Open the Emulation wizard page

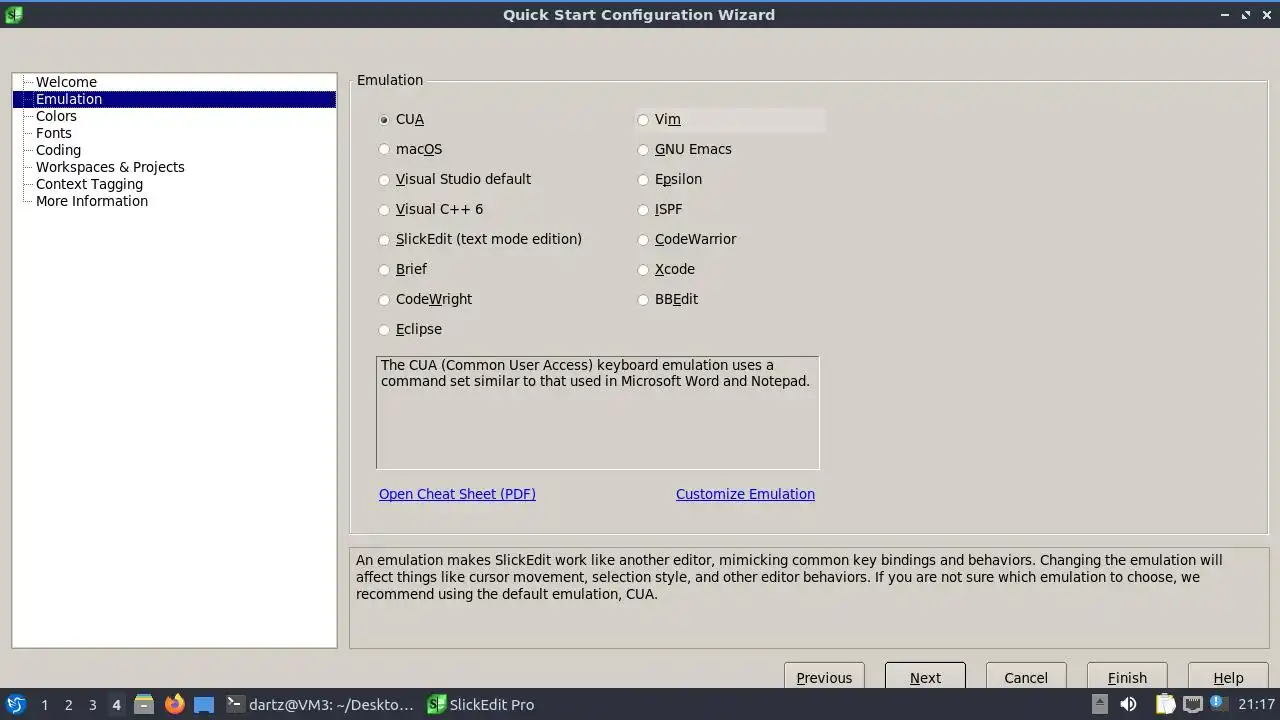[x=69, y=99]
